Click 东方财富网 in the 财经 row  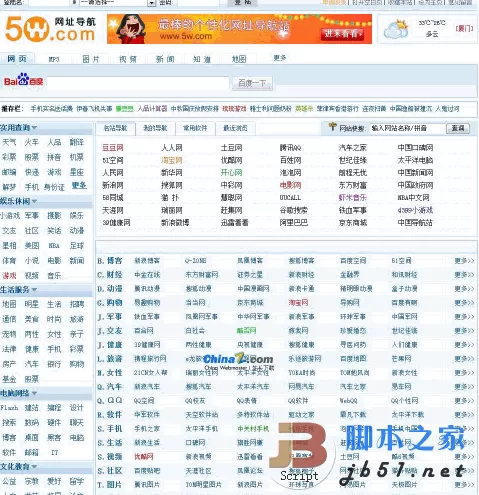point(202,275)
